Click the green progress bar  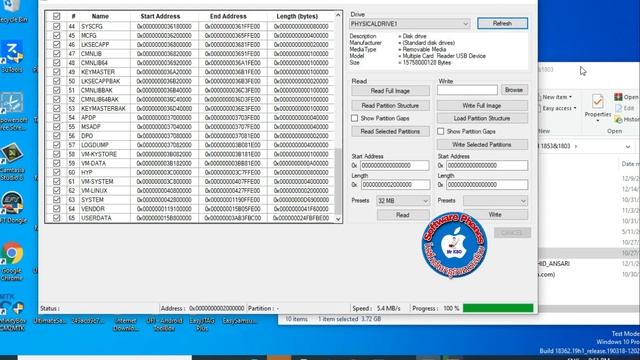[x=498, y=308]
